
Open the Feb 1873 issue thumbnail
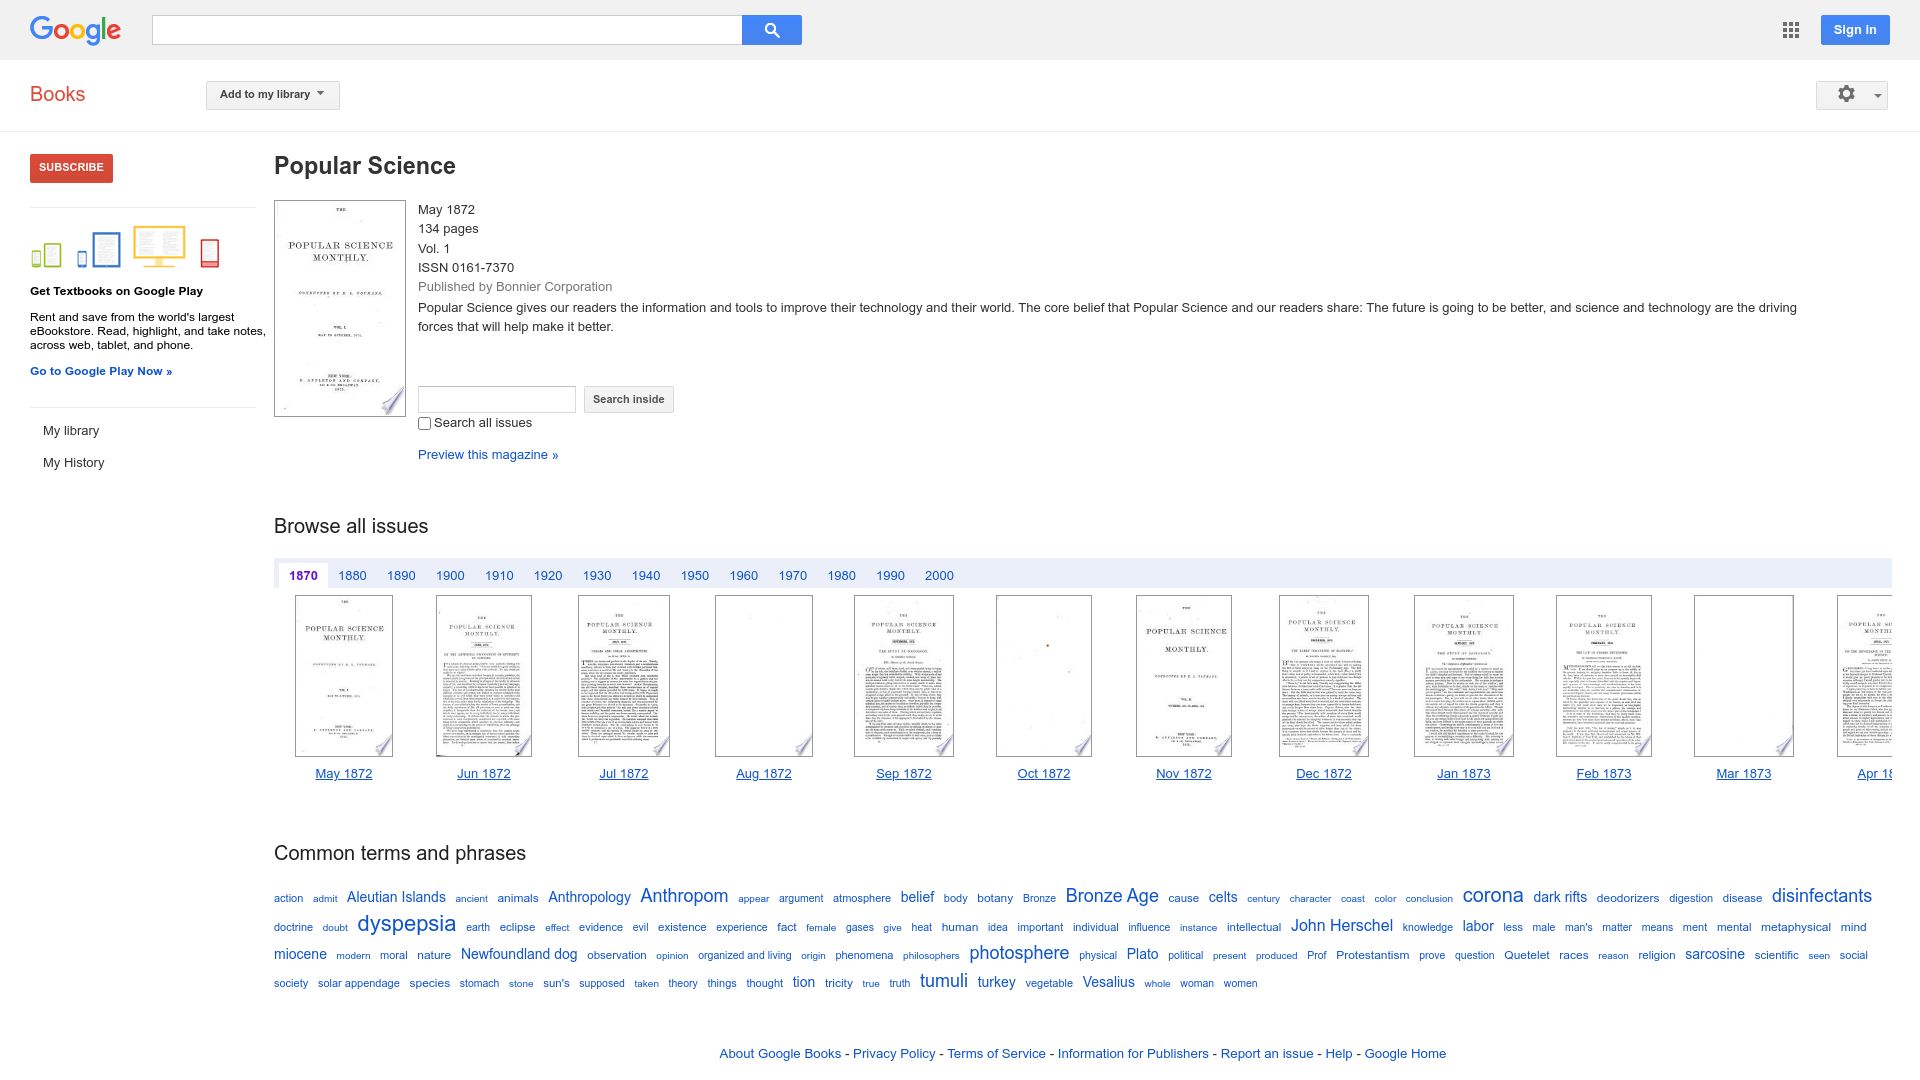pyautogui.click(x=1604, y=676)
